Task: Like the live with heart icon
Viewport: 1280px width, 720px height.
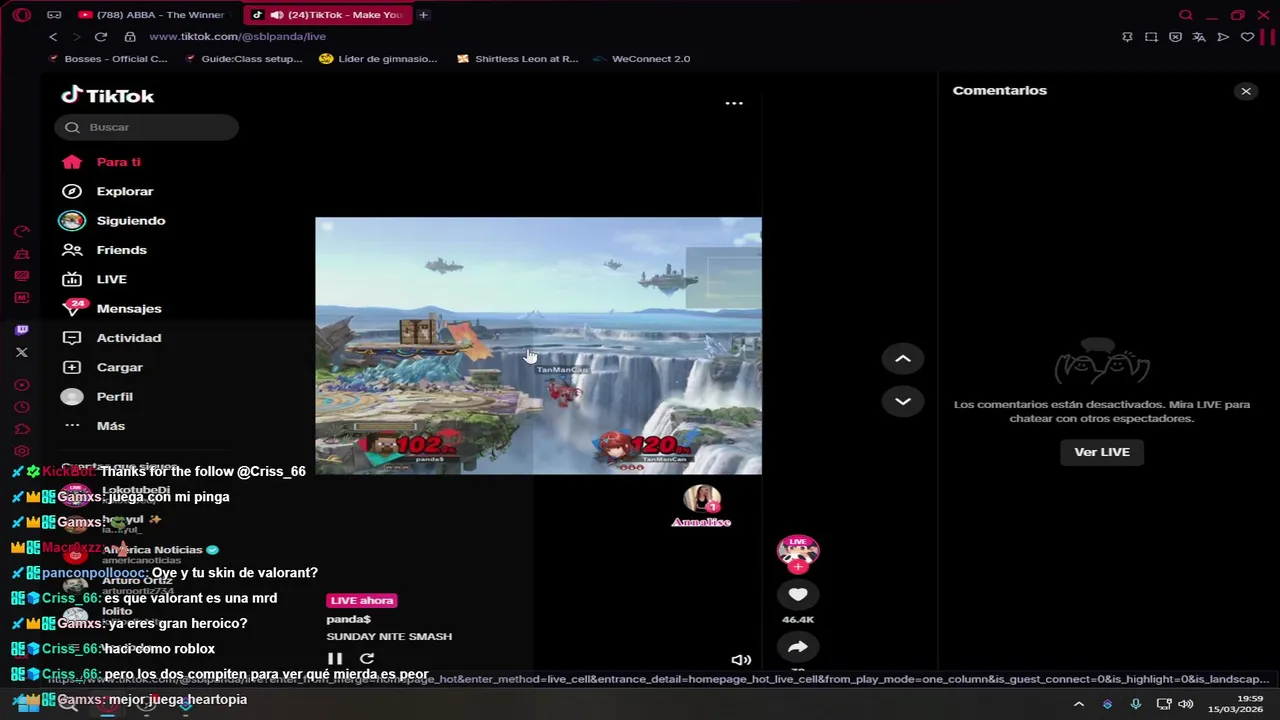Action: (797, 595)
